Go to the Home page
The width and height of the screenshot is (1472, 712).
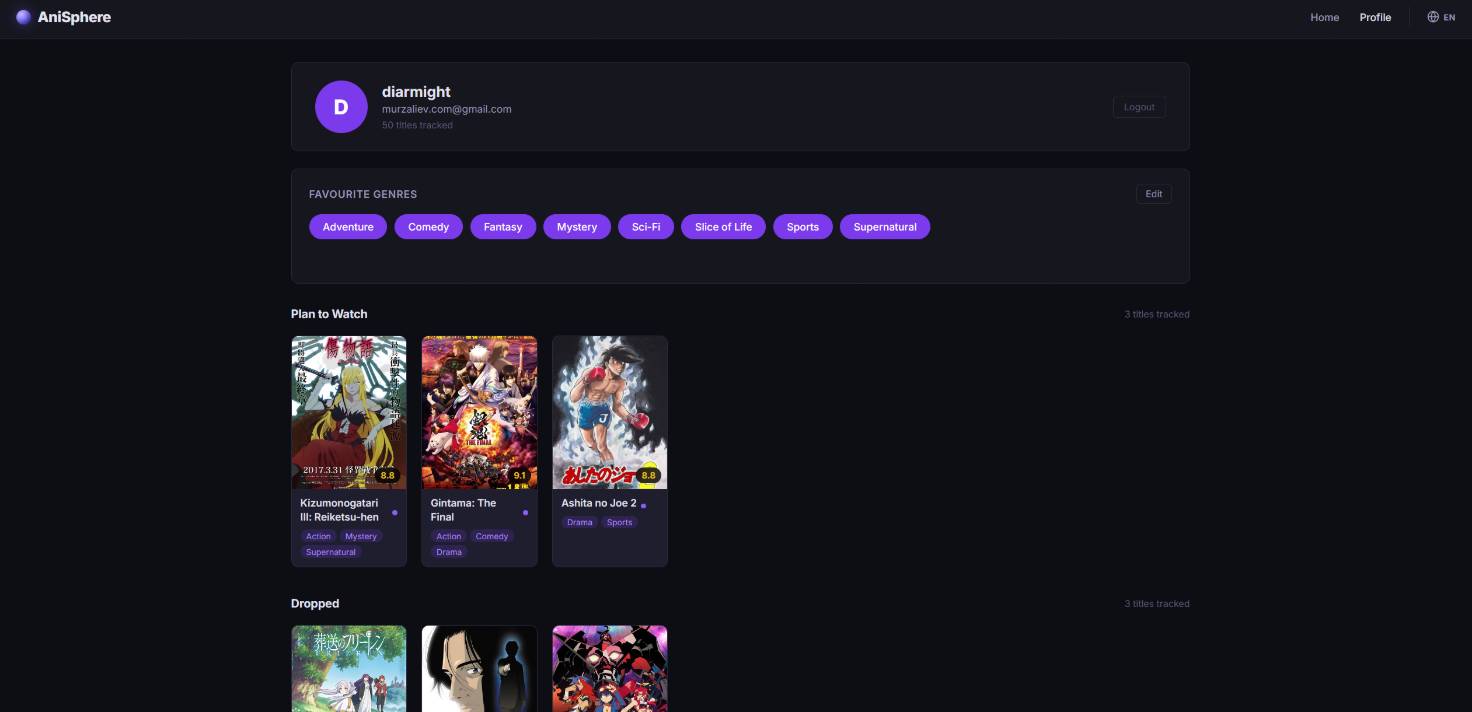click(1324, 17)
